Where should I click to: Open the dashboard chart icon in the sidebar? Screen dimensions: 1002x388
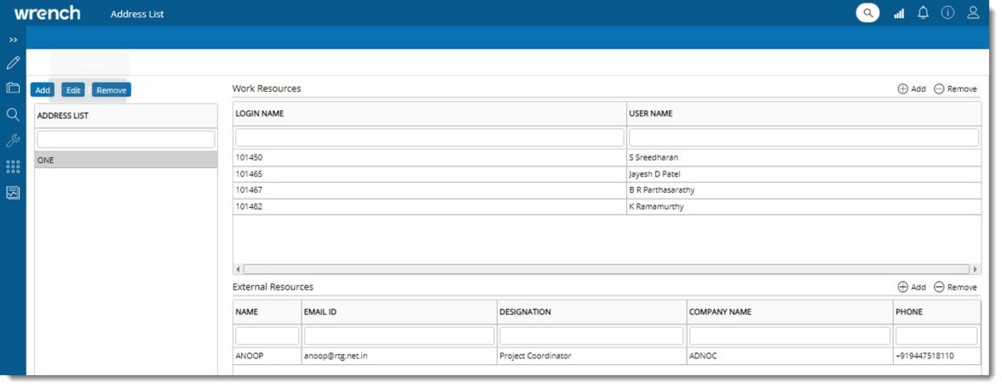13,192
